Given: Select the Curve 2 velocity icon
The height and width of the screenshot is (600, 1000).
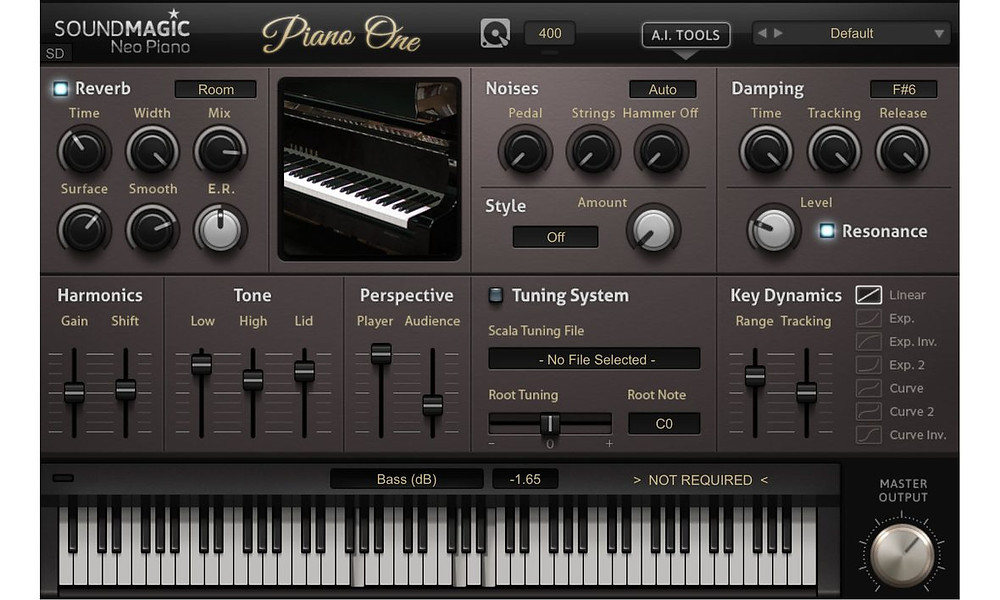Looking at the screenshot, I should coord(869,411).
